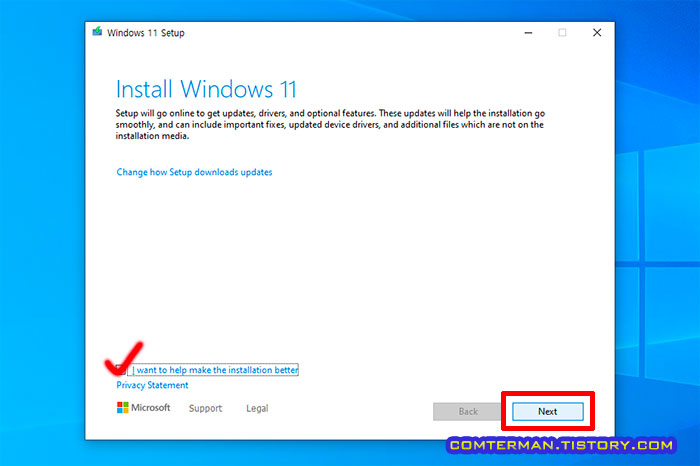
Task: Close the Windows 11 Setup window
Action: tap(597, 33)
